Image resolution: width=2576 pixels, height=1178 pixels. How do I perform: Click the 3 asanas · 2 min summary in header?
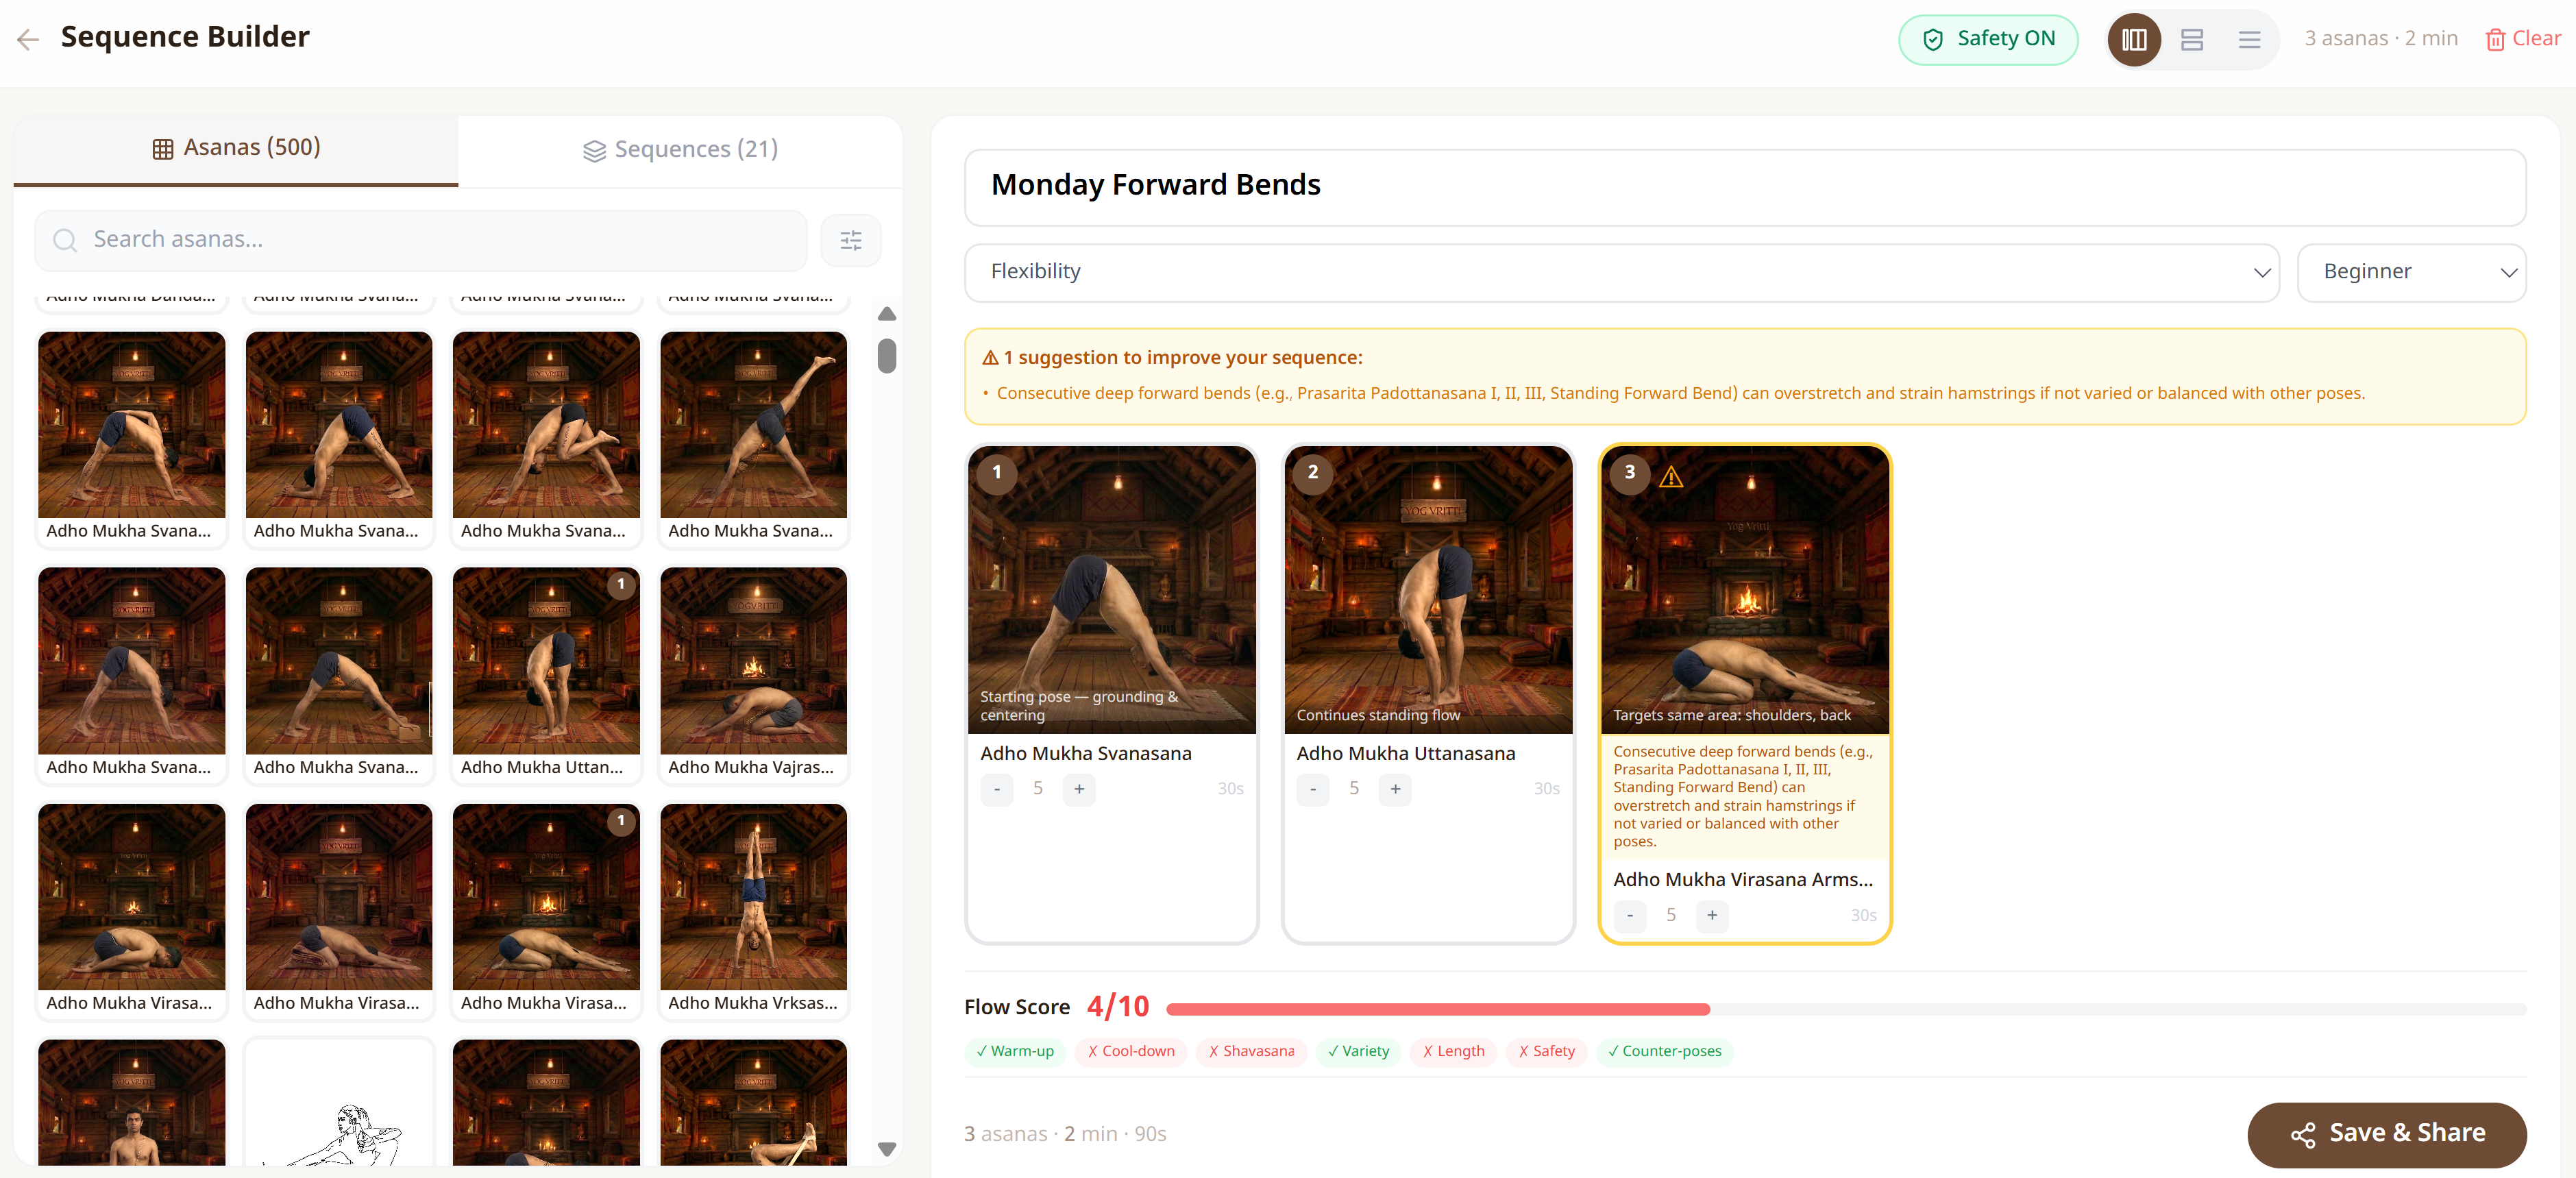(2381, 39)
